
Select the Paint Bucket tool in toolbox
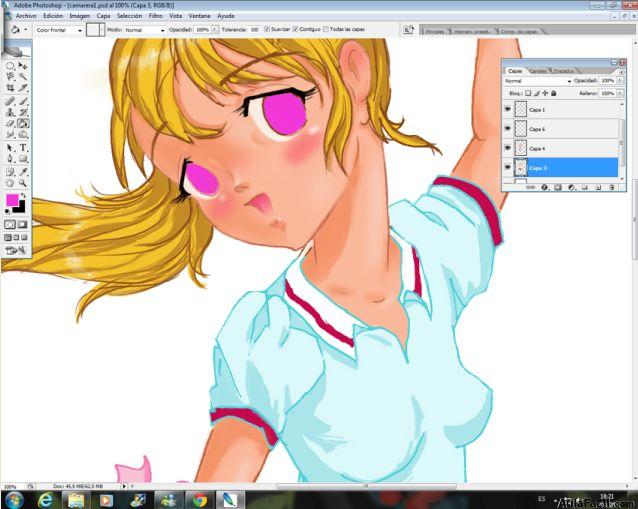click(x=23, y=123)
